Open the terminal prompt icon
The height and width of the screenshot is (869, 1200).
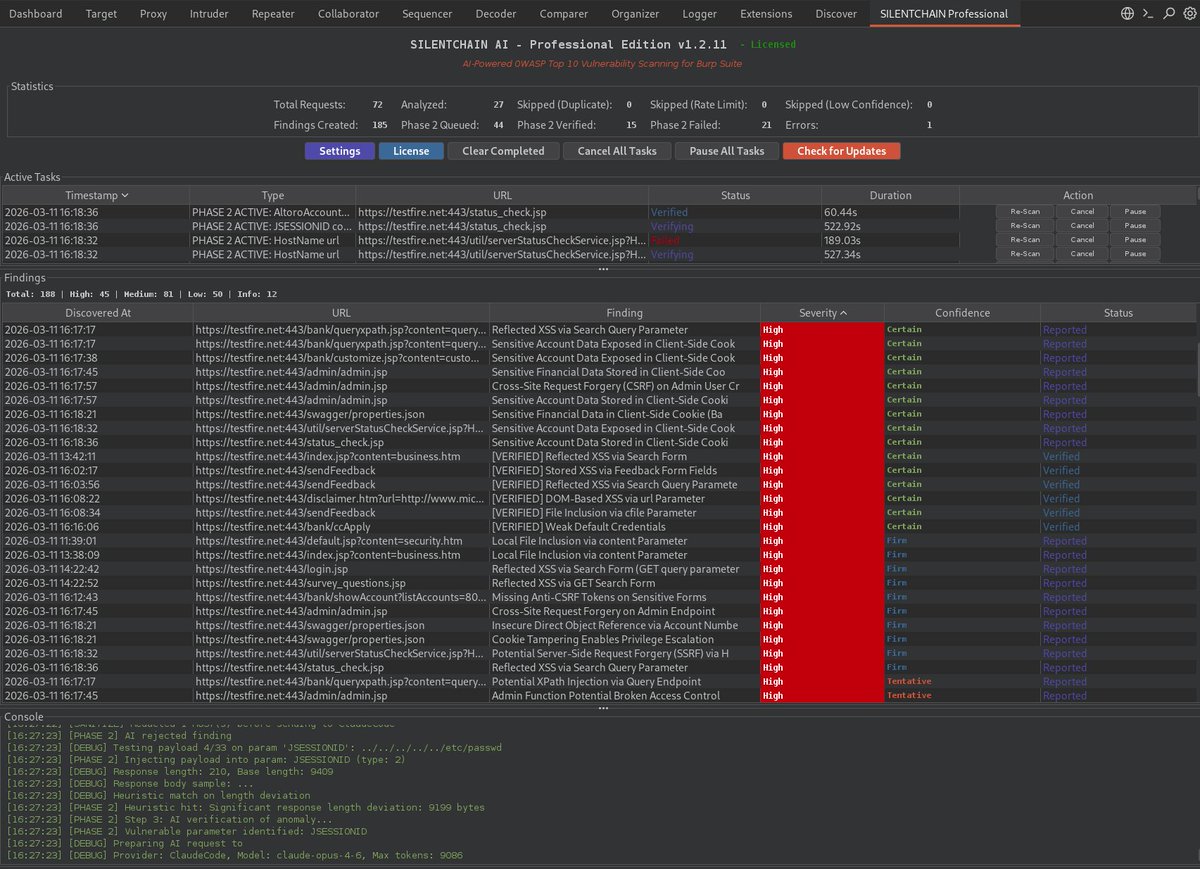(1149, 14)
